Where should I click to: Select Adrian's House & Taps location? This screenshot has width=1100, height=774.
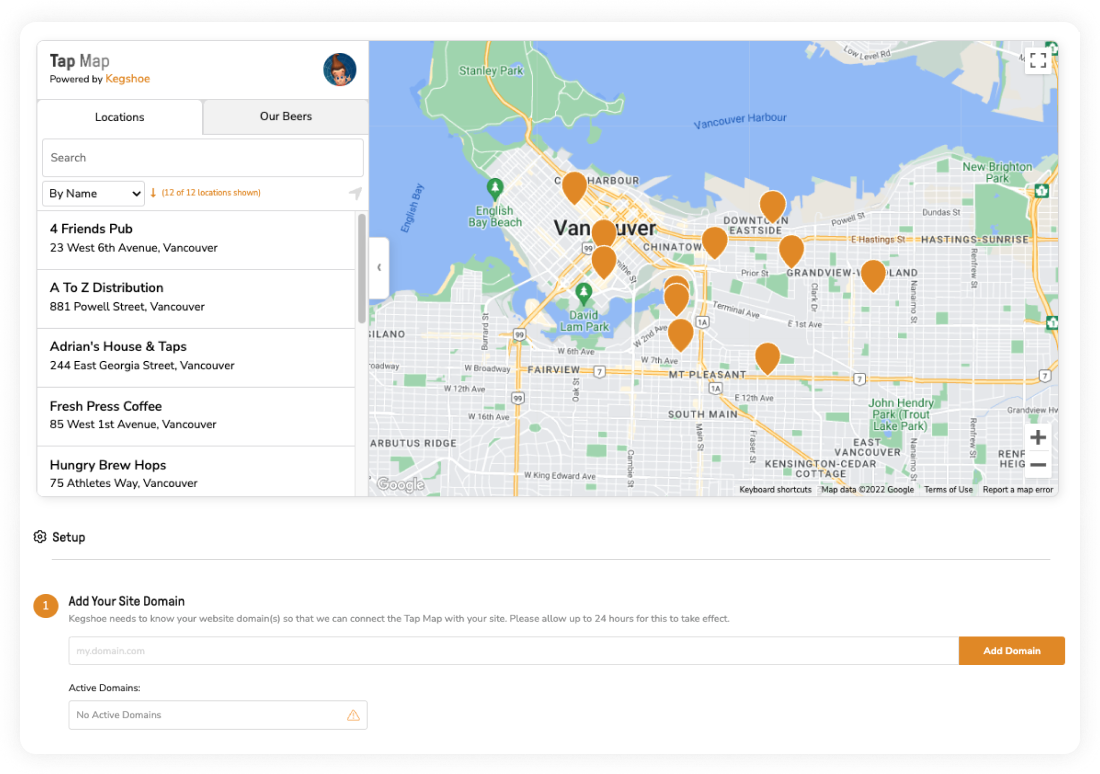click(196, 358)
